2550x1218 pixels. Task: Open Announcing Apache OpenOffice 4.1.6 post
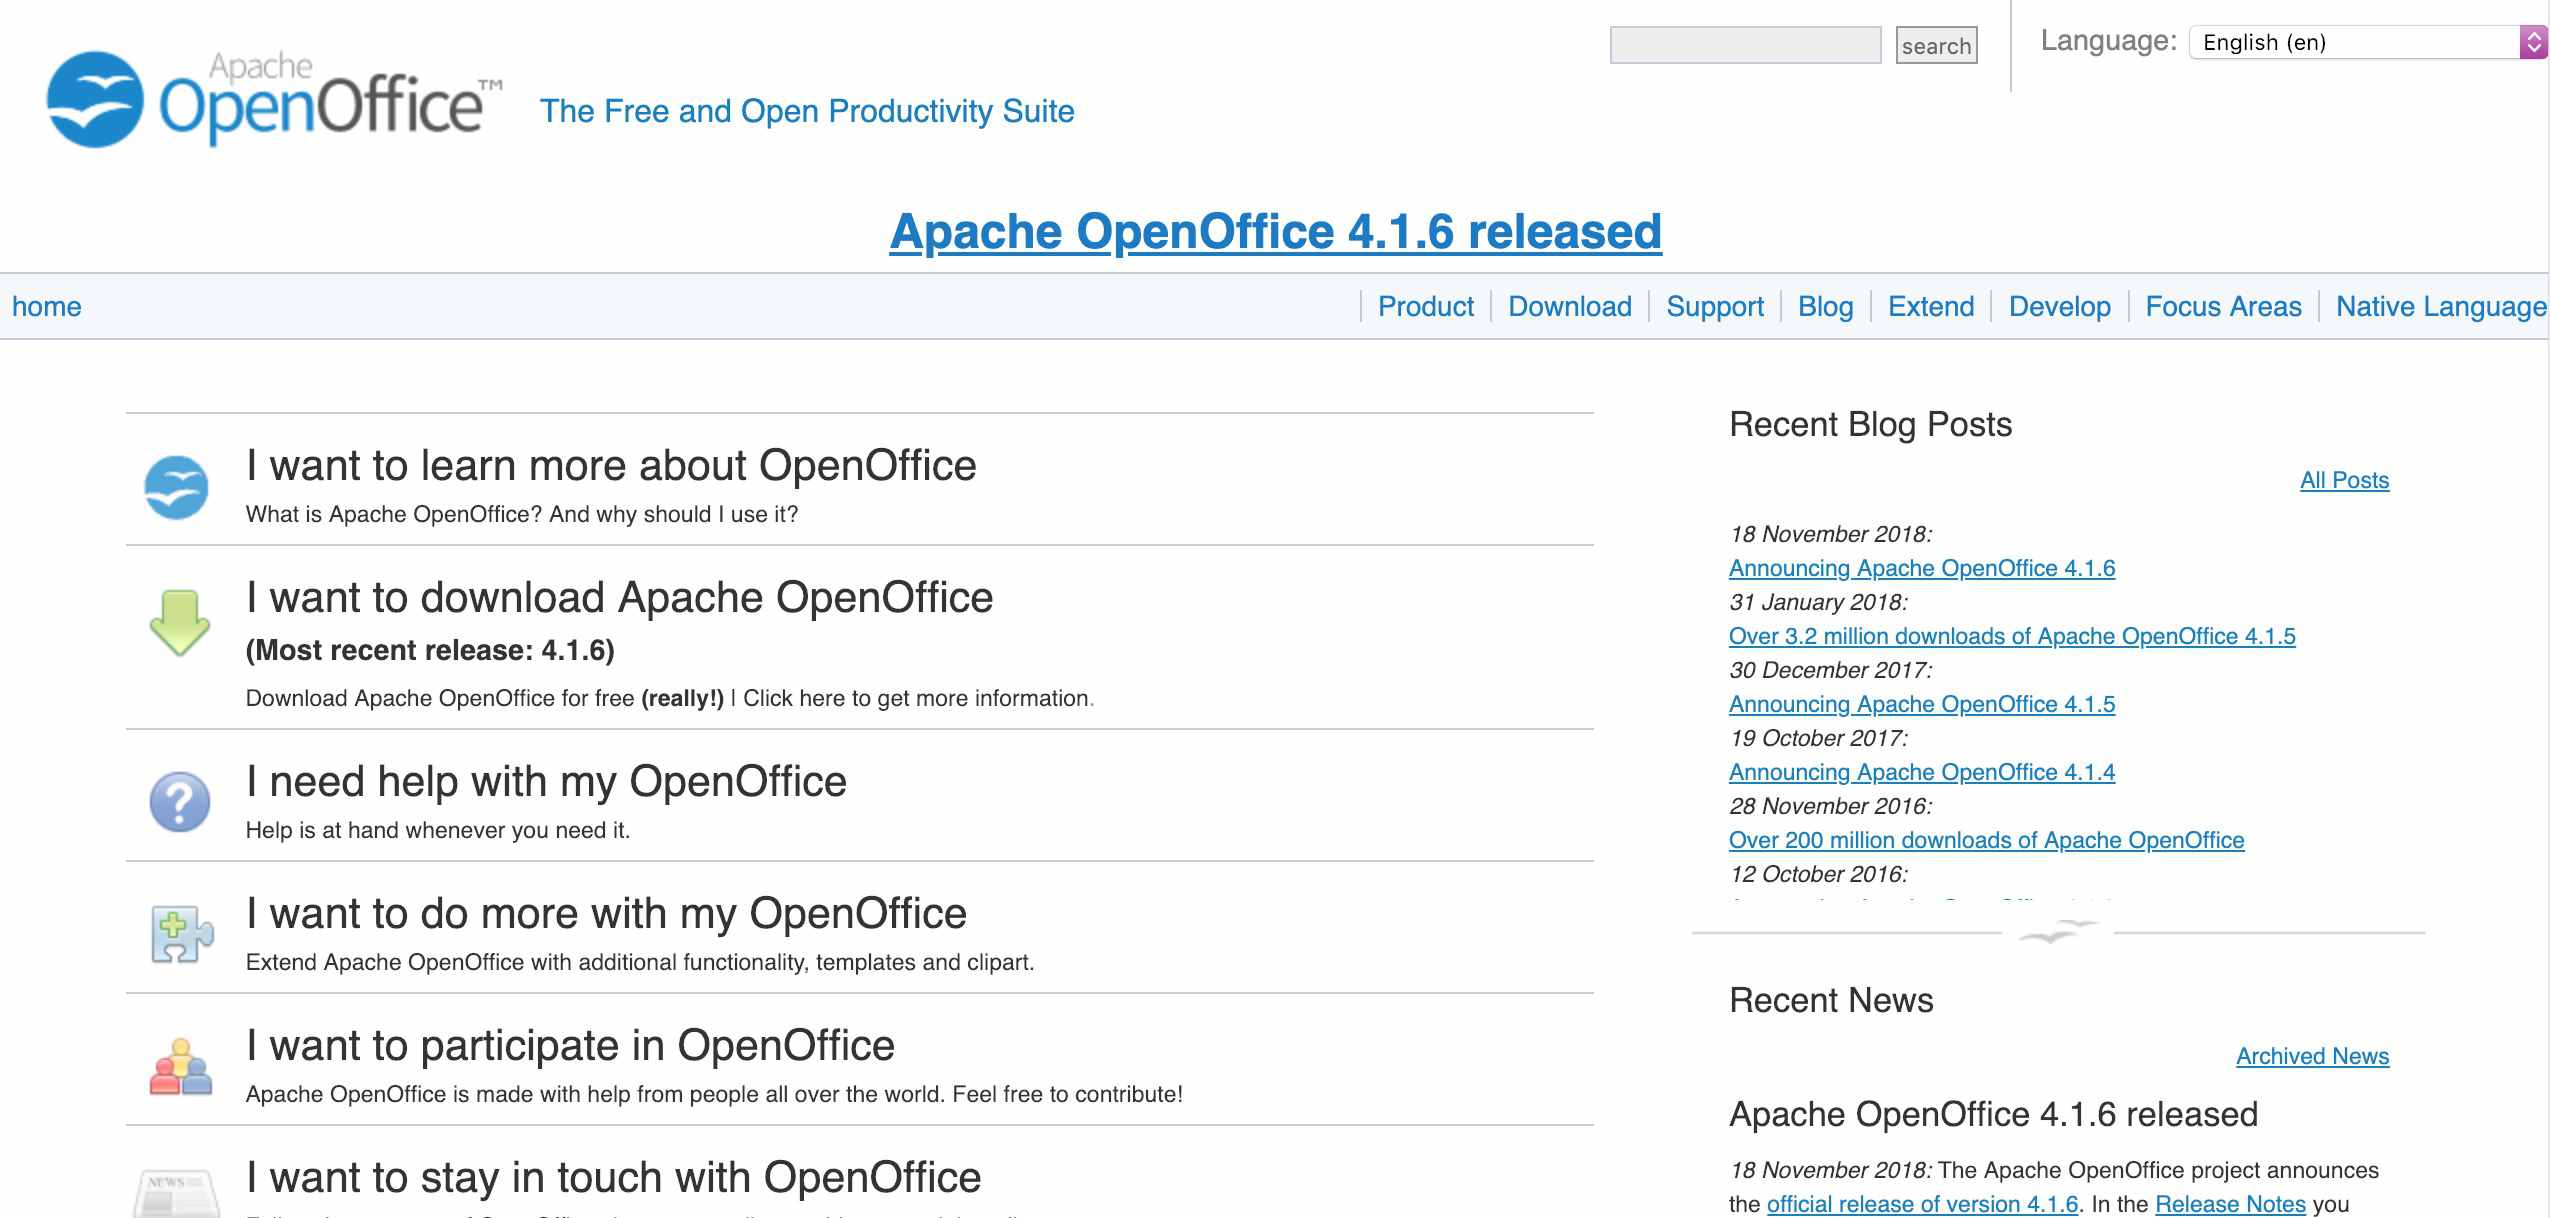tap(1922, 568)
